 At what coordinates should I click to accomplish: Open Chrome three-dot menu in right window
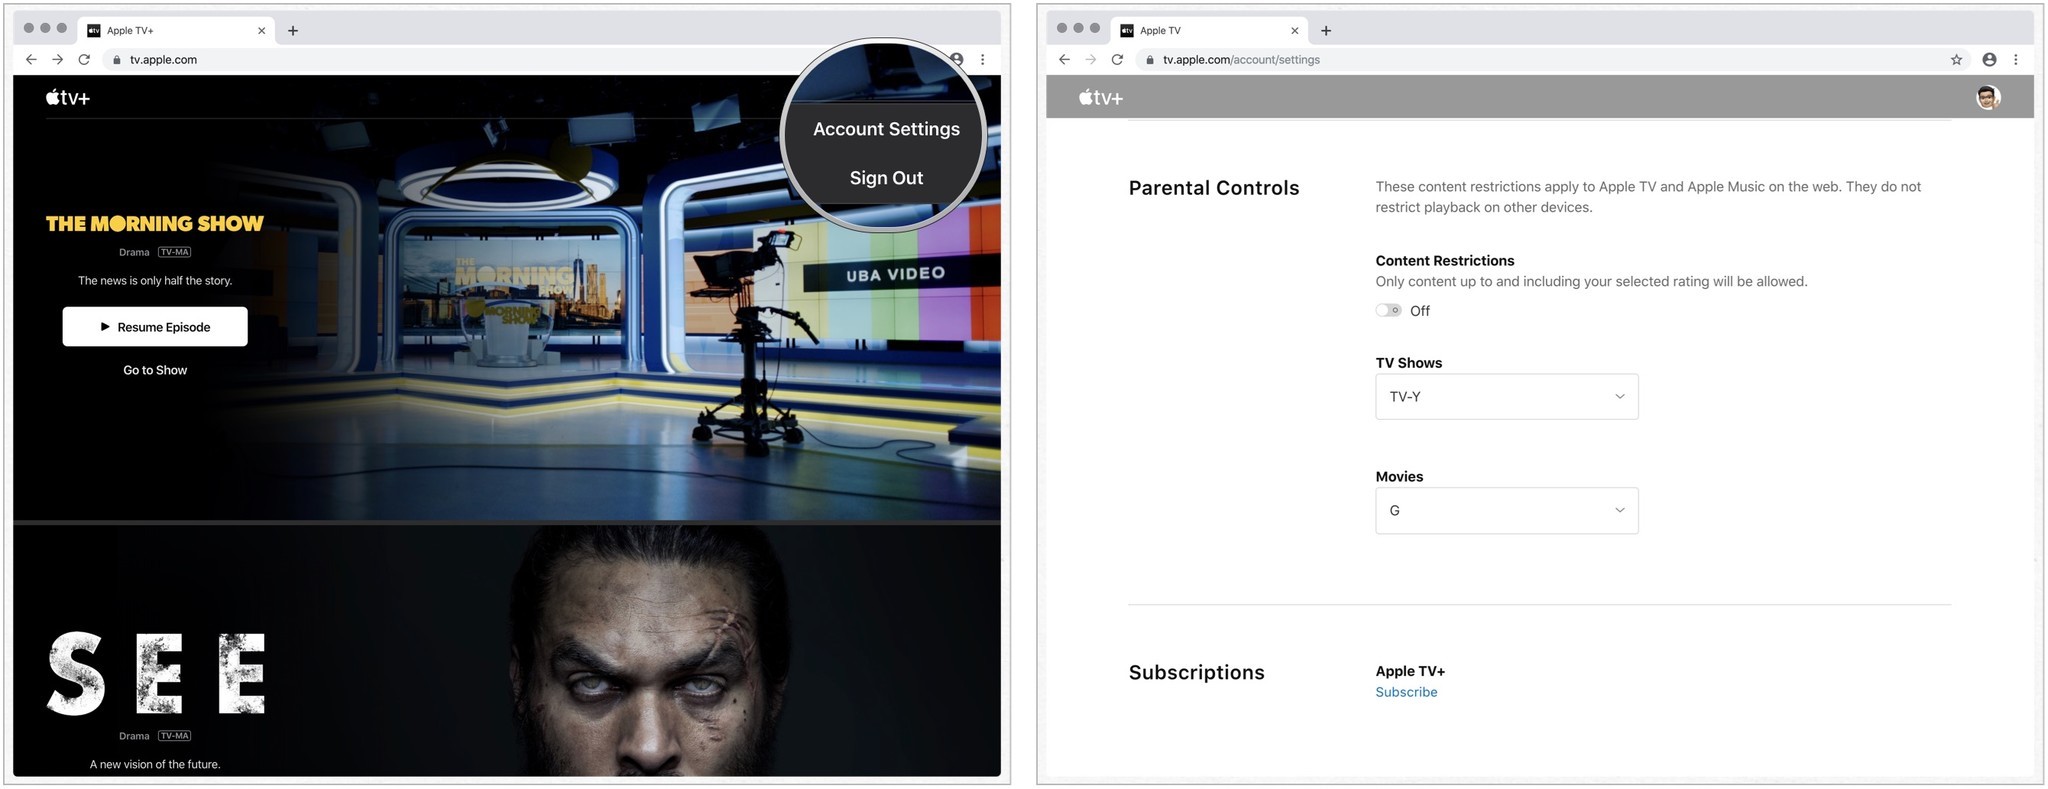tap(2016, 59)
